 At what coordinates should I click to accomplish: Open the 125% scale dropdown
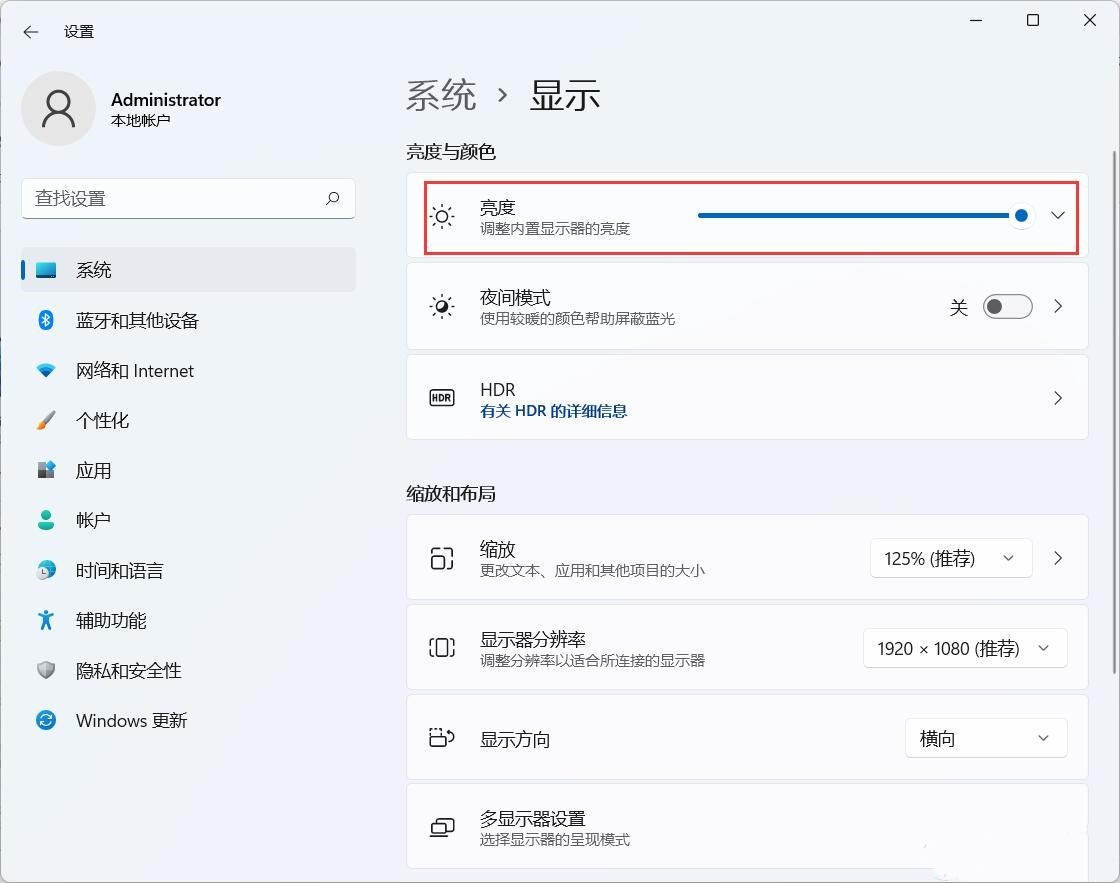click(950, 558)
